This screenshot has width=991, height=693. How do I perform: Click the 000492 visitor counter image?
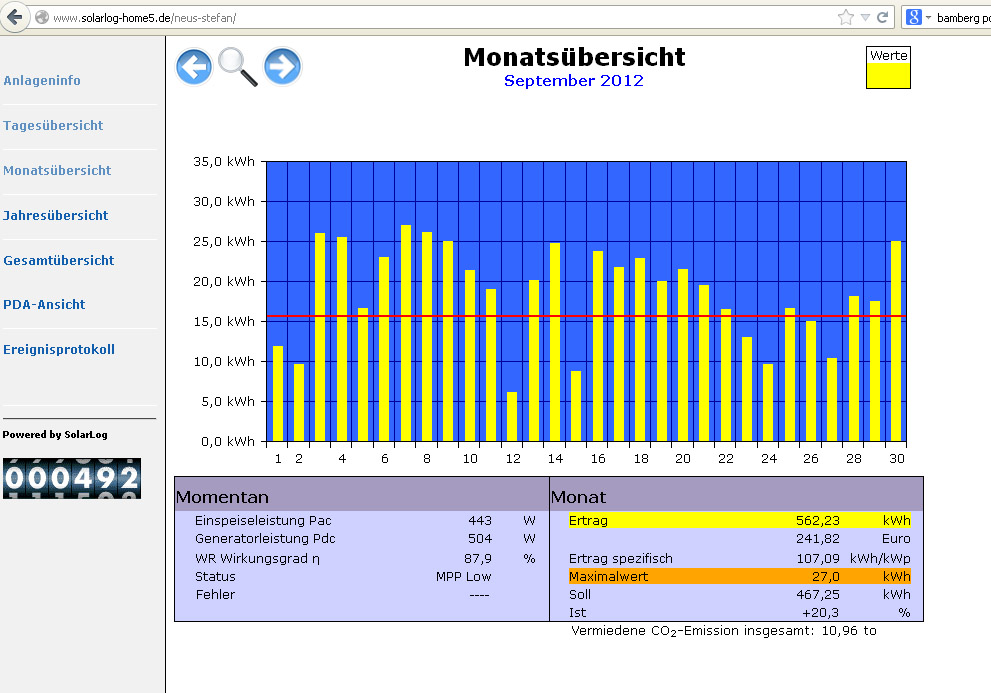tap(71, 478)
